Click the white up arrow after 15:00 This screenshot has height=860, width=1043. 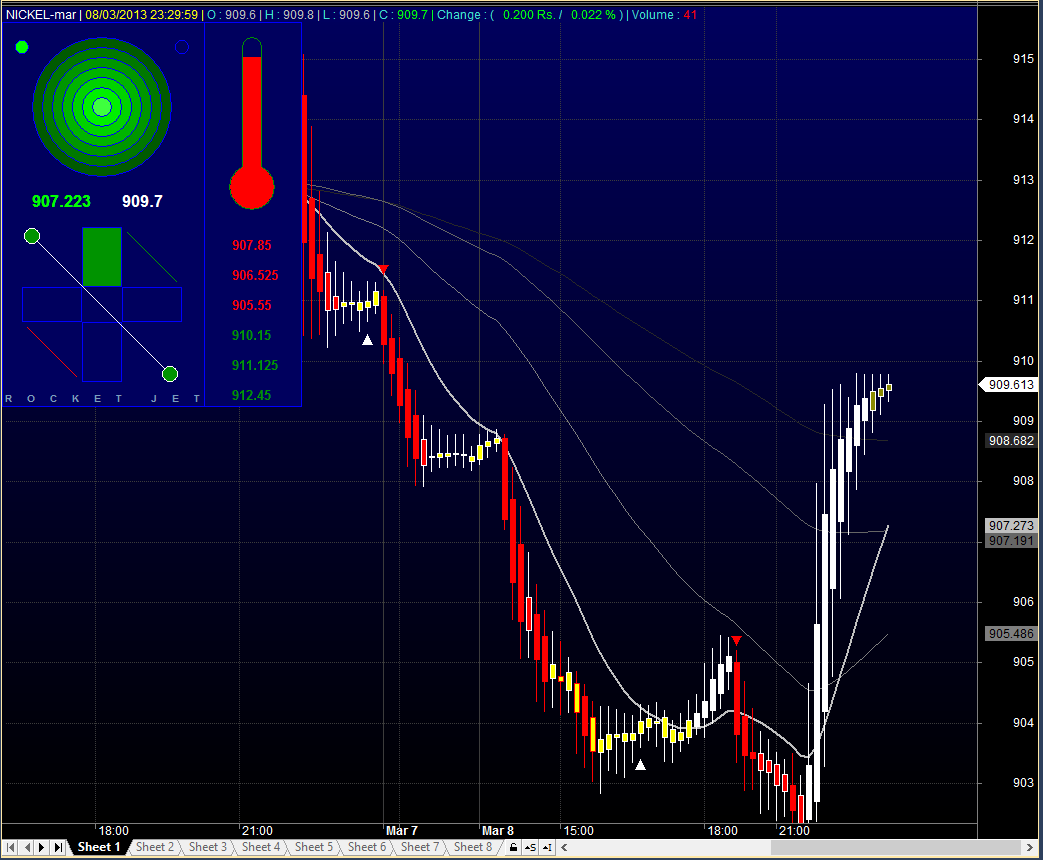pyautogui.click(x=640, y=765)
